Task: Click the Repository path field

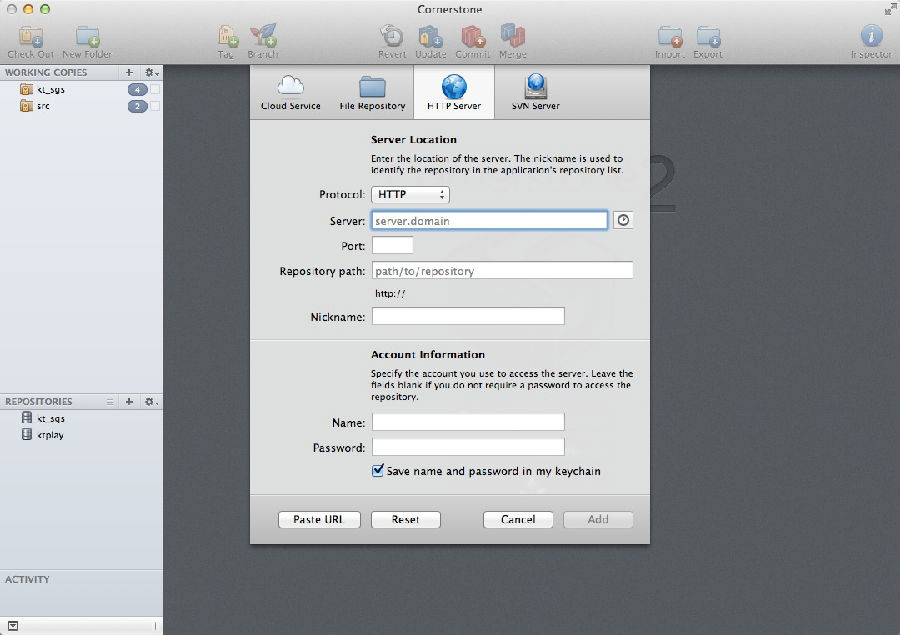Action: (x=502, y=270)
